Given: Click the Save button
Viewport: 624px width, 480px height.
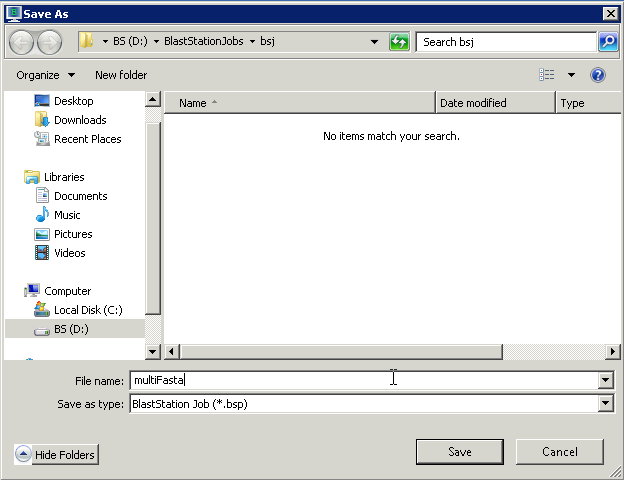Looking at the screenshot, I should (x=460, y=452).
